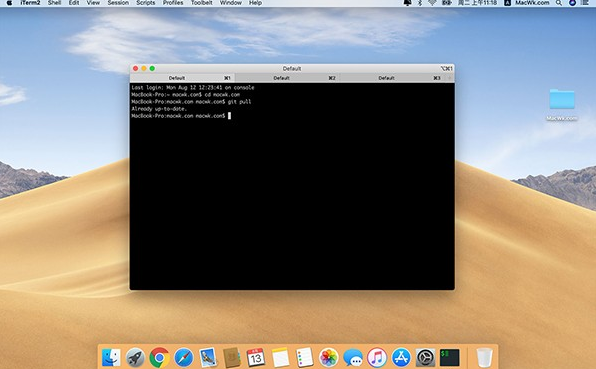Image resolution: width=596 pixels, height=369 pixels.
Task: Launch Google Chrome from the Dock
Action: [x=159, y=358]
